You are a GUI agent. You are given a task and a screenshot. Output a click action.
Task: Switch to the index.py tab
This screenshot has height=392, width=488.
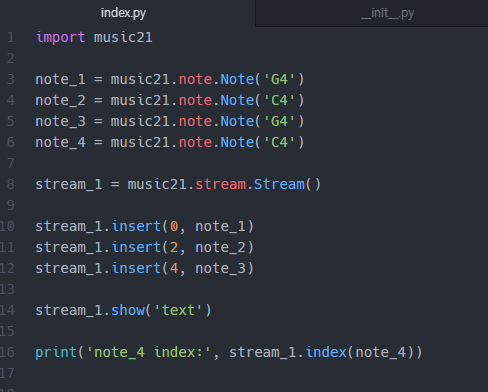[123, 13]
